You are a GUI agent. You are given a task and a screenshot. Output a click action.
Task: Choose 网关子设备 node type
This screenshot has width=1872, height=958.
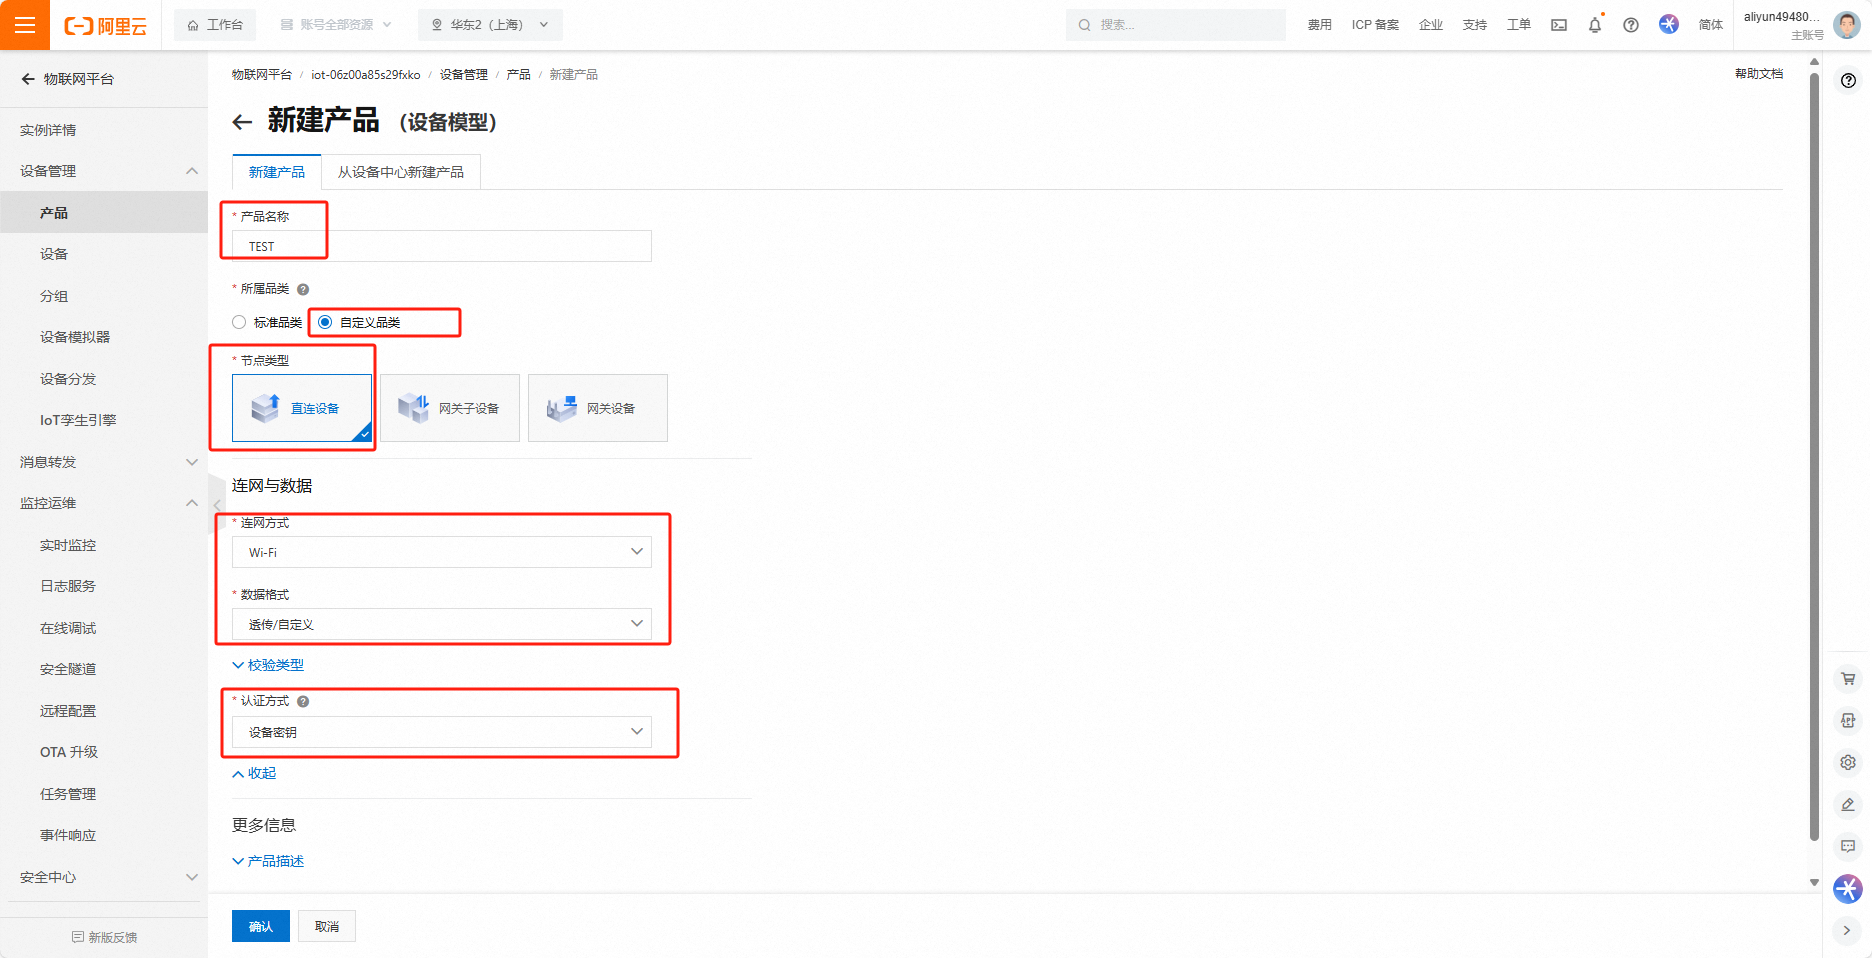[450, 408]
